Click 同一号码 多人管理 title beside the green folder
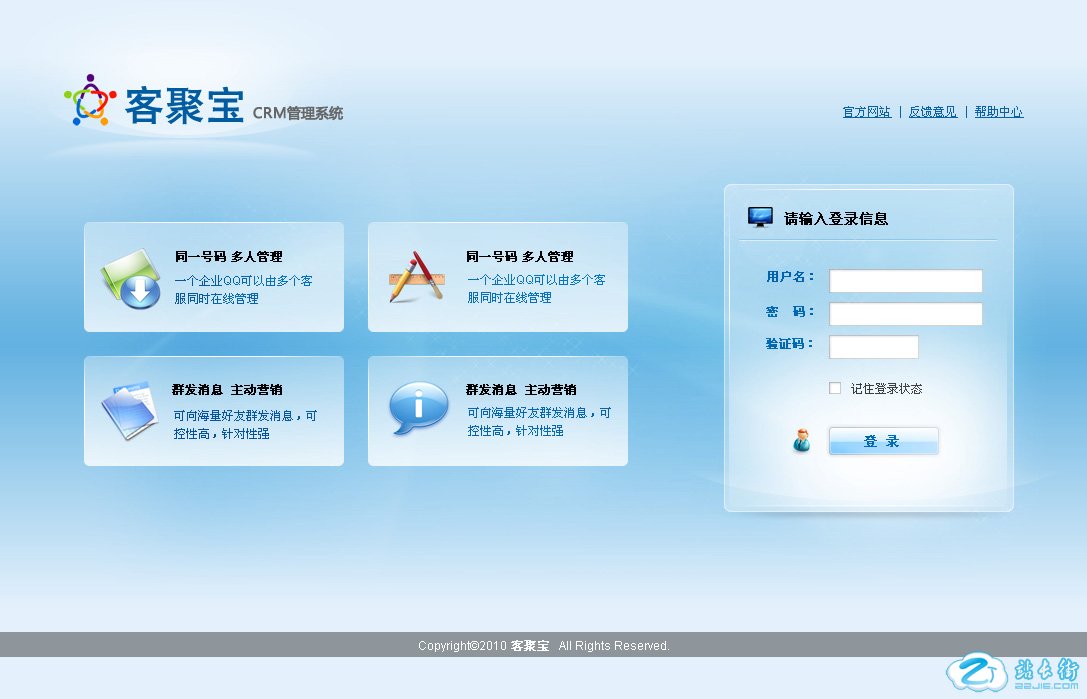This screenshot has width=1087, height=699. [228, 257]
